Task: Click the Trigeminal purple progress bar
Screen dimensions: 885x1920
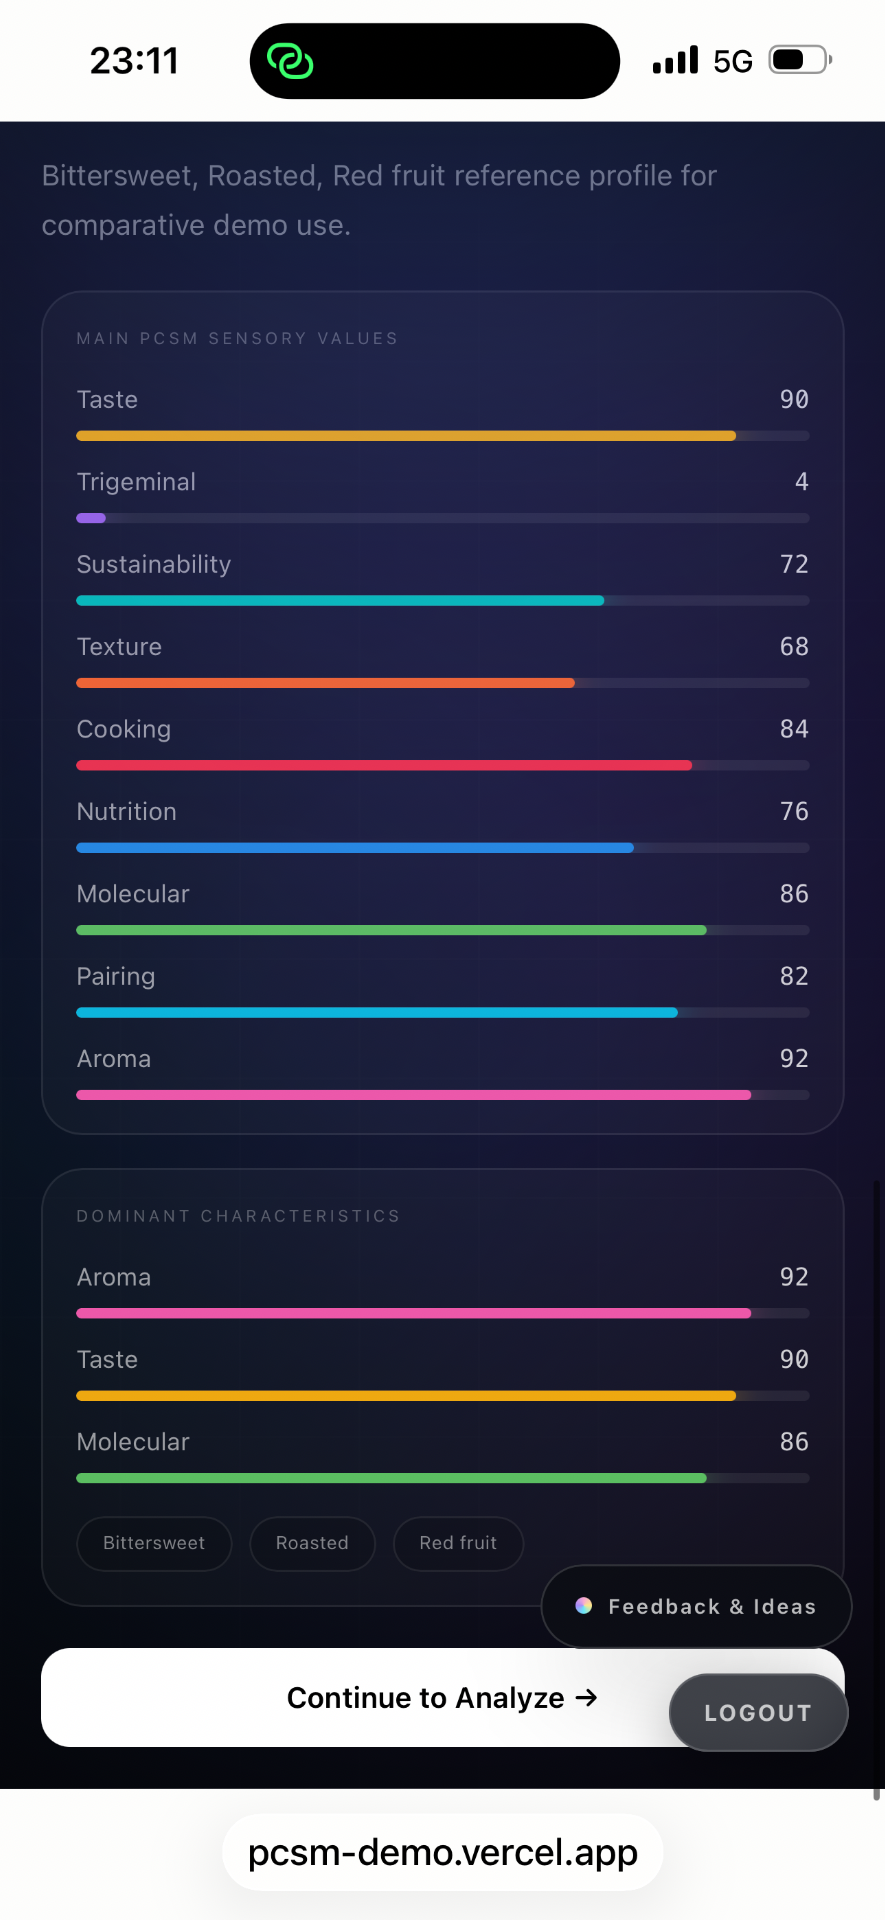Action: 91,518
